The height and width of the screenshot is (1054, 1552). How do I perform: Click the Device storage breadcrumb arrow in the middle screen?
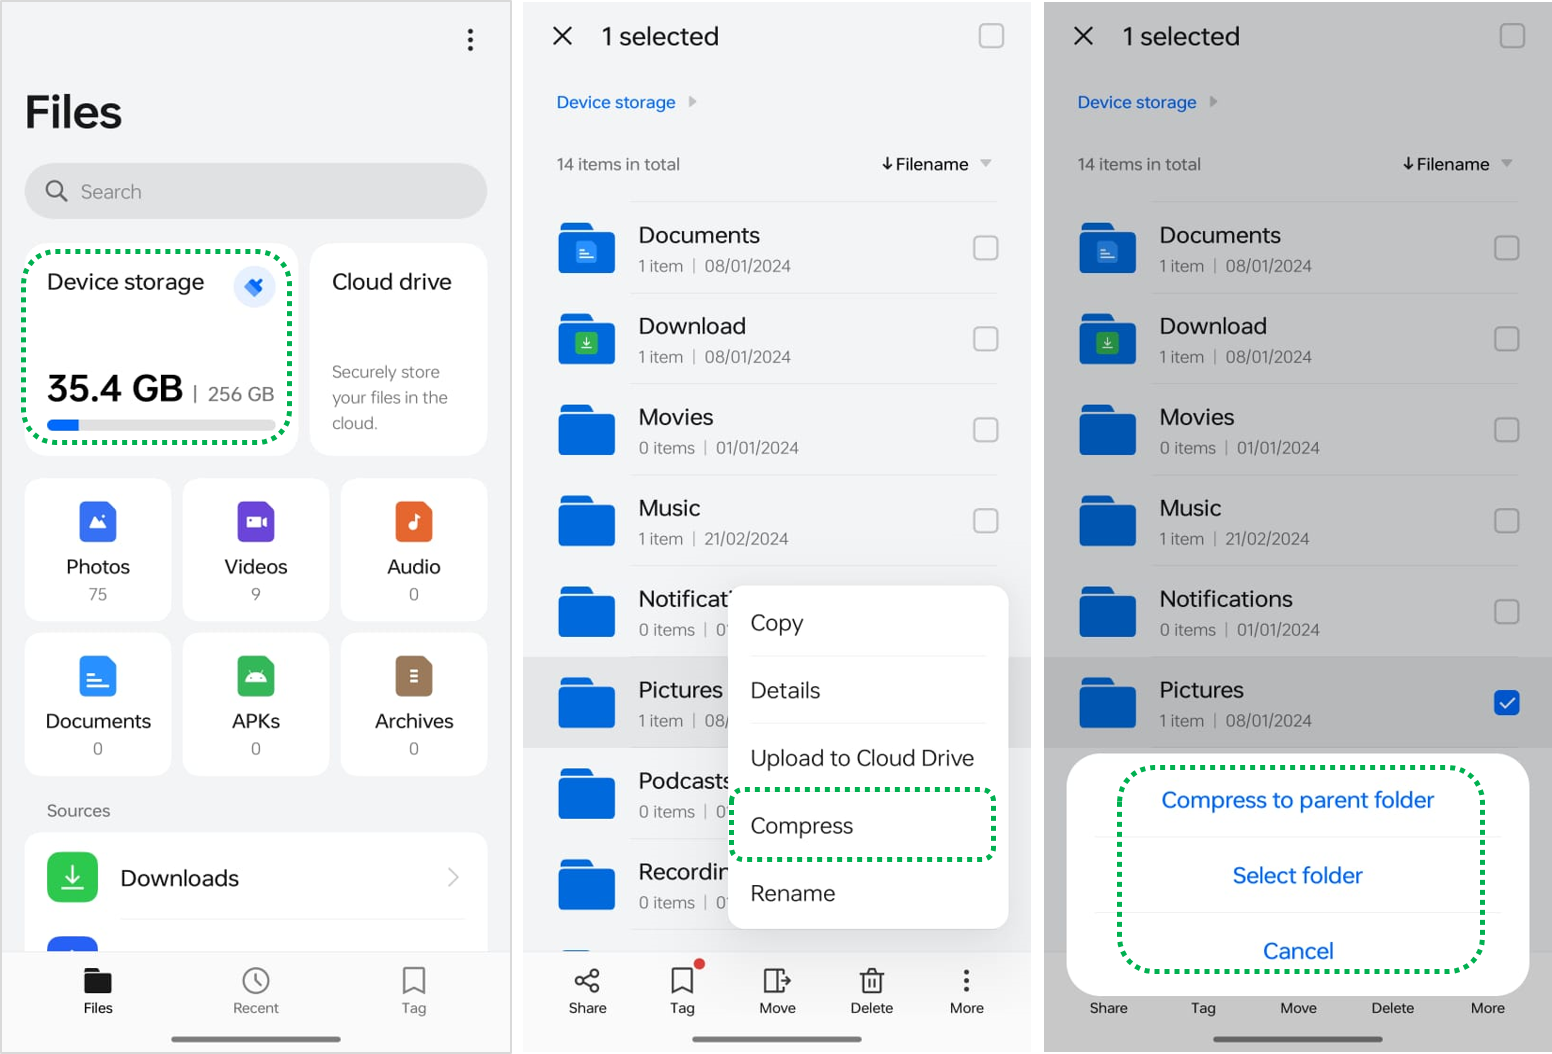coord(693,102)
